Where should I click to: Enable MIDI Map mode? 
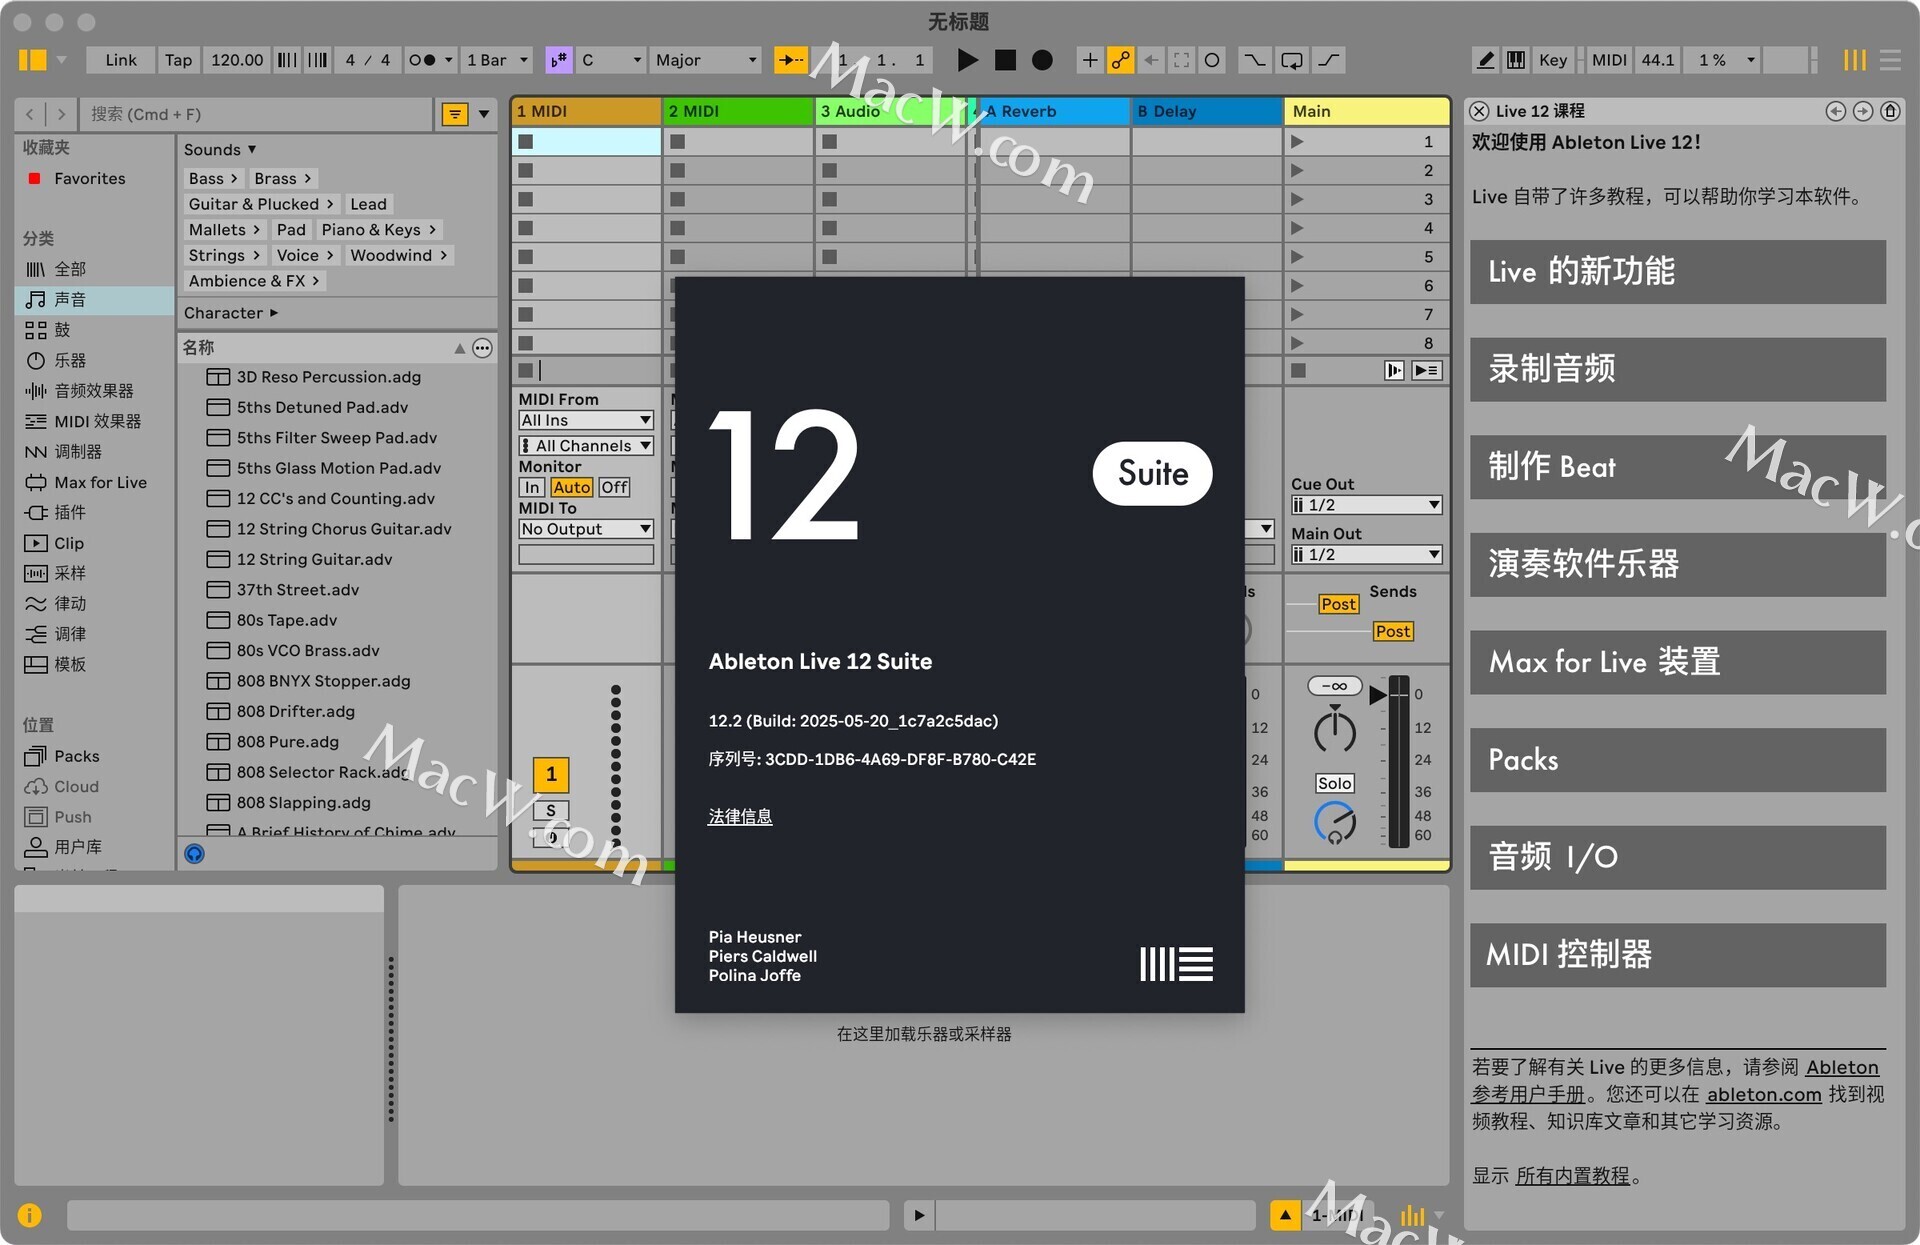pos(1609,60)
